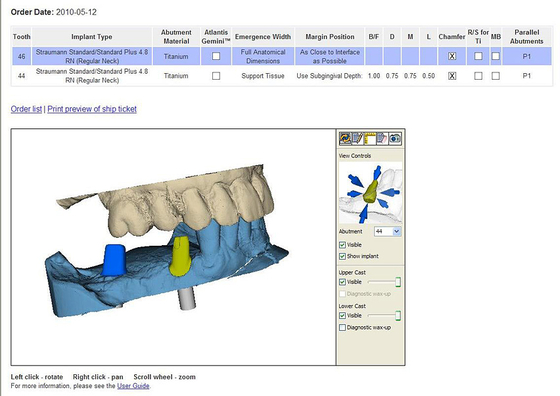The image size is (560, 396).
Task: Select the notepad with eraser tool
Action: pyautogui.click(x=382, y=139)
